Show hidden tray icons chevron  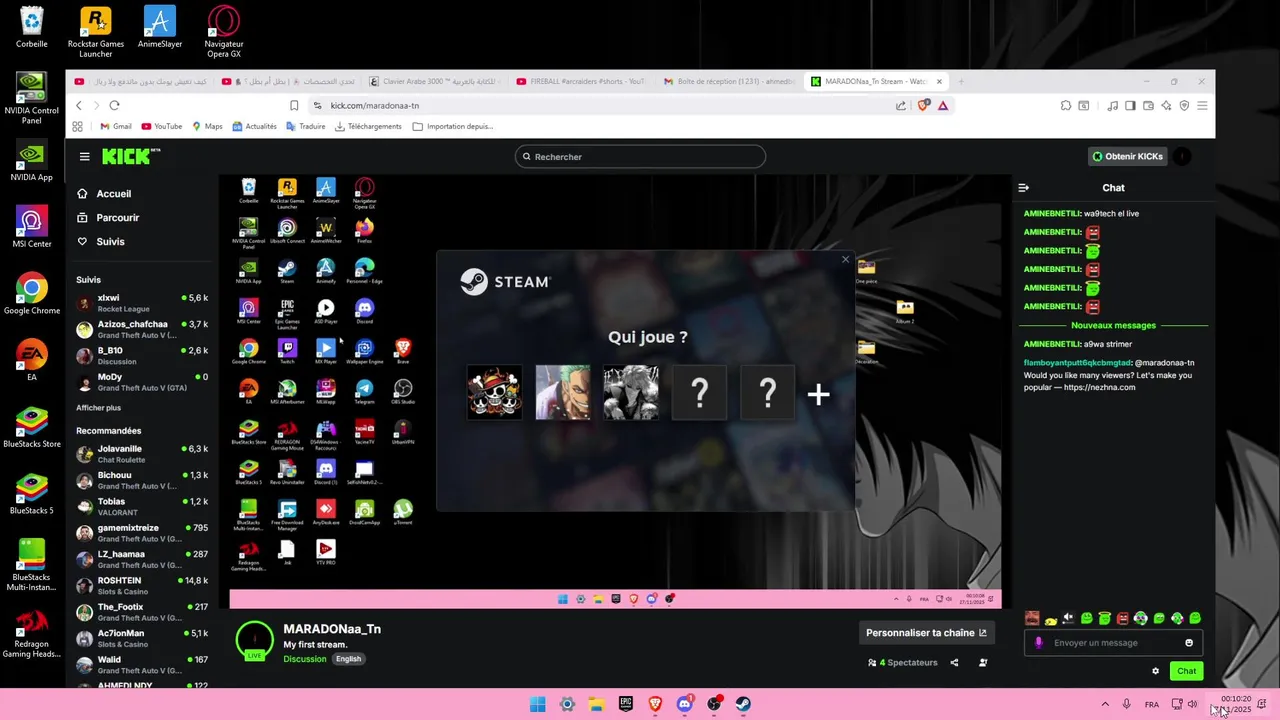1105,704
